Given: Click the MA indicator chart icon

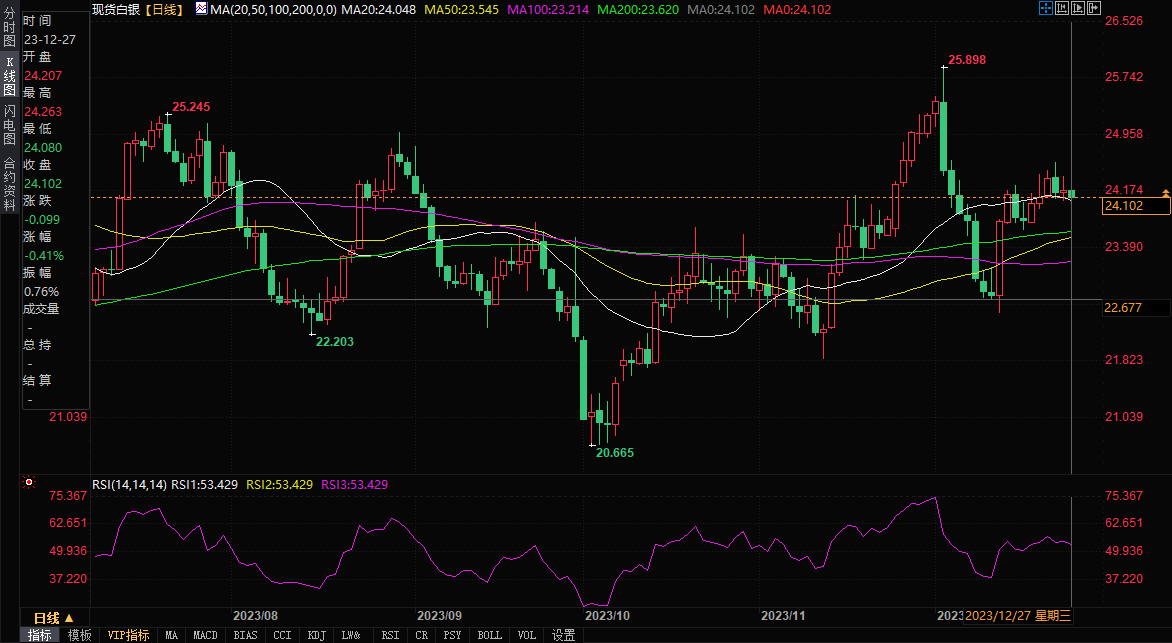Looking at the screenshot, I should tap(201, 8).
